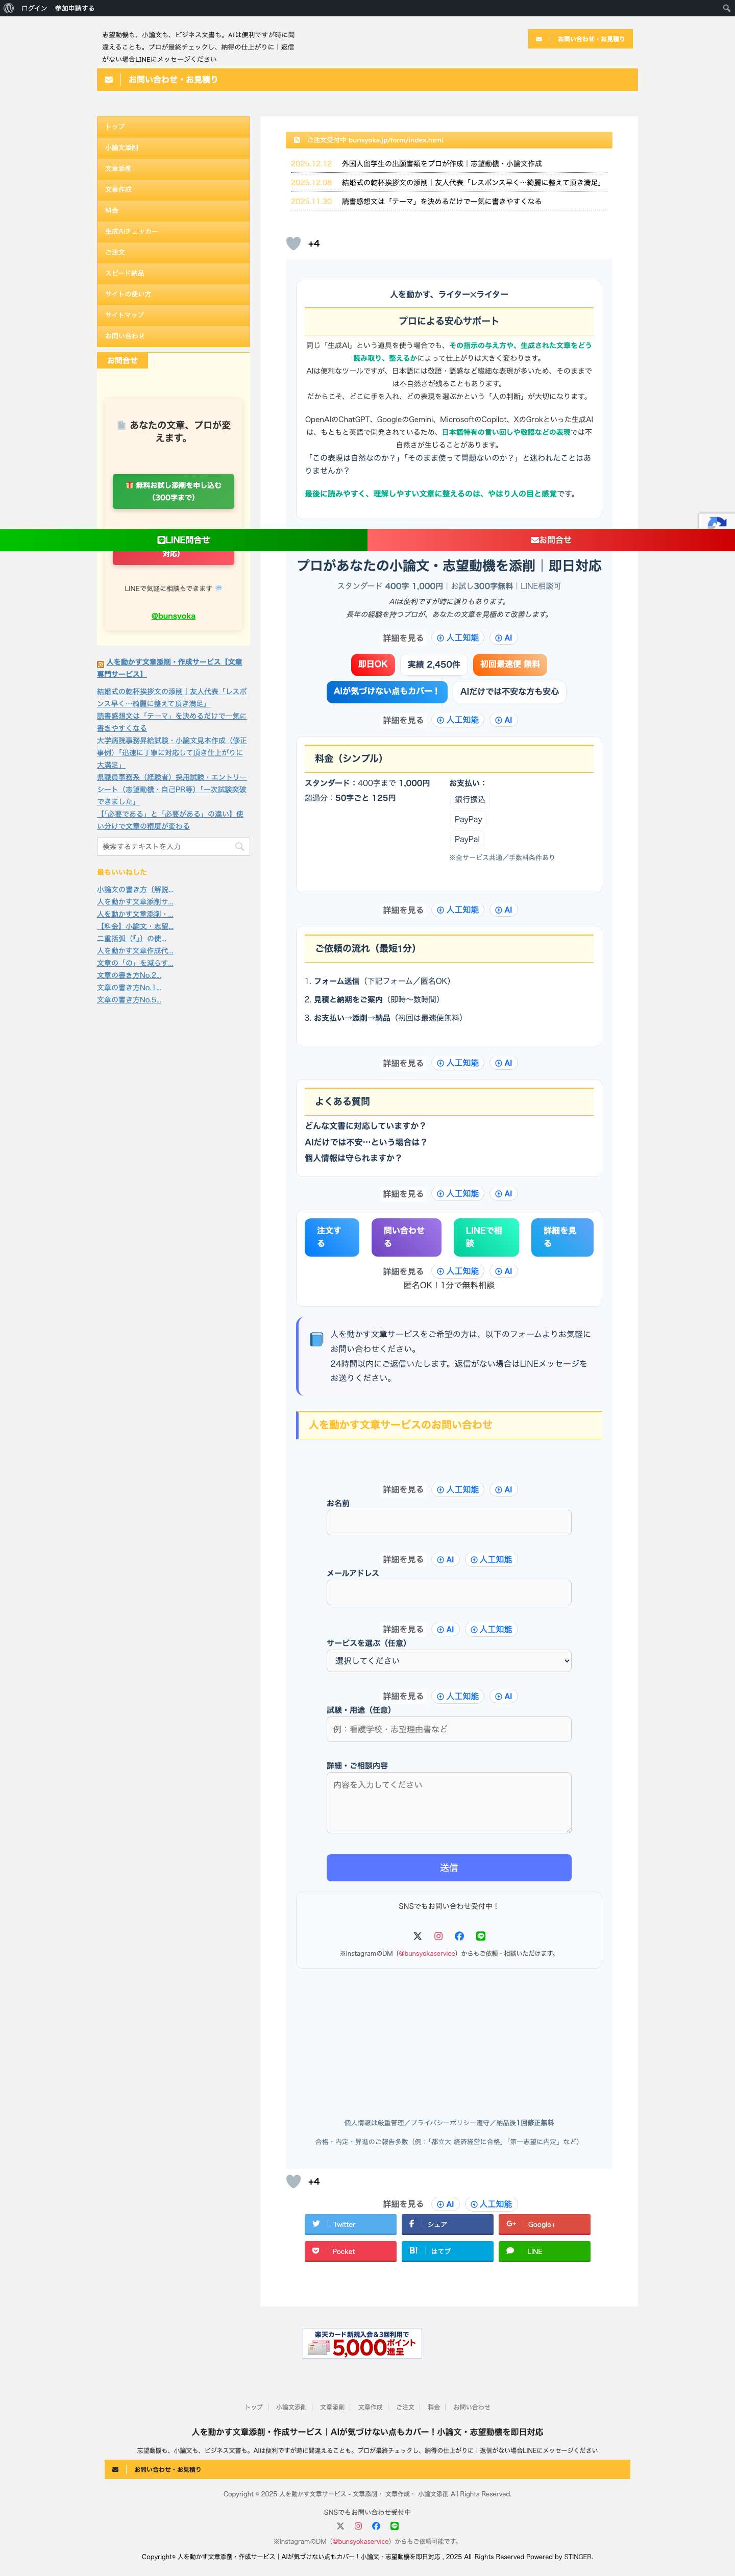Click the お名前 text field
Screen dimensions: 735x2576
pos(449,1522)
